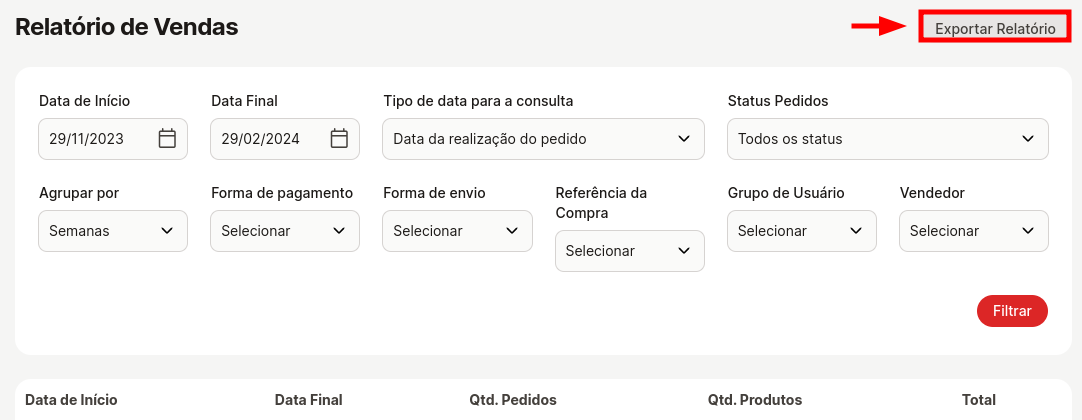Click the start date field 29/11/2023
This screenshot has width=1082, height=420.
click(x=113, y=139)
